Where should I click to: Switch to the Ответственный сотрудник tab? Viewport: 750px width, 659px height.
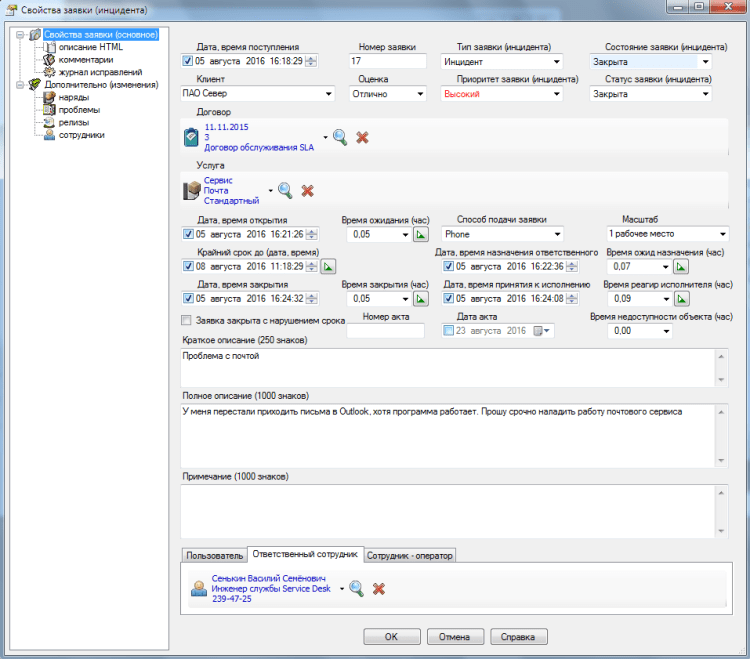(x=305, y=554)
